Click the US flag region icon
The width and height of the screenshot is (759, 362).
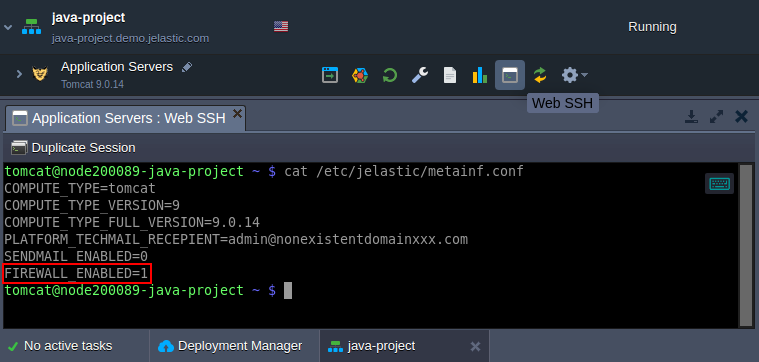pos(281,26)
